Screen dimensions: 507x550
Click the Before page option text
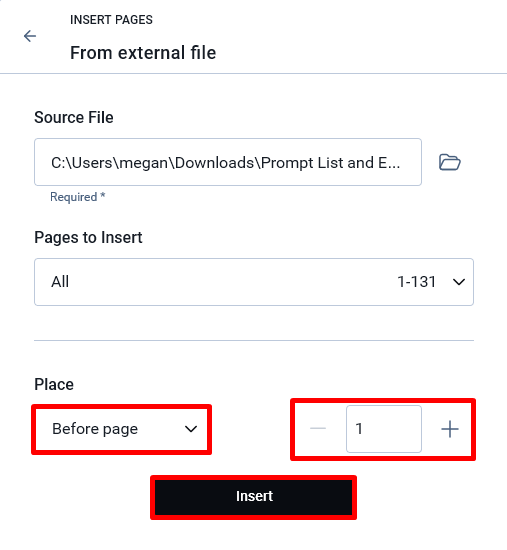95,429
